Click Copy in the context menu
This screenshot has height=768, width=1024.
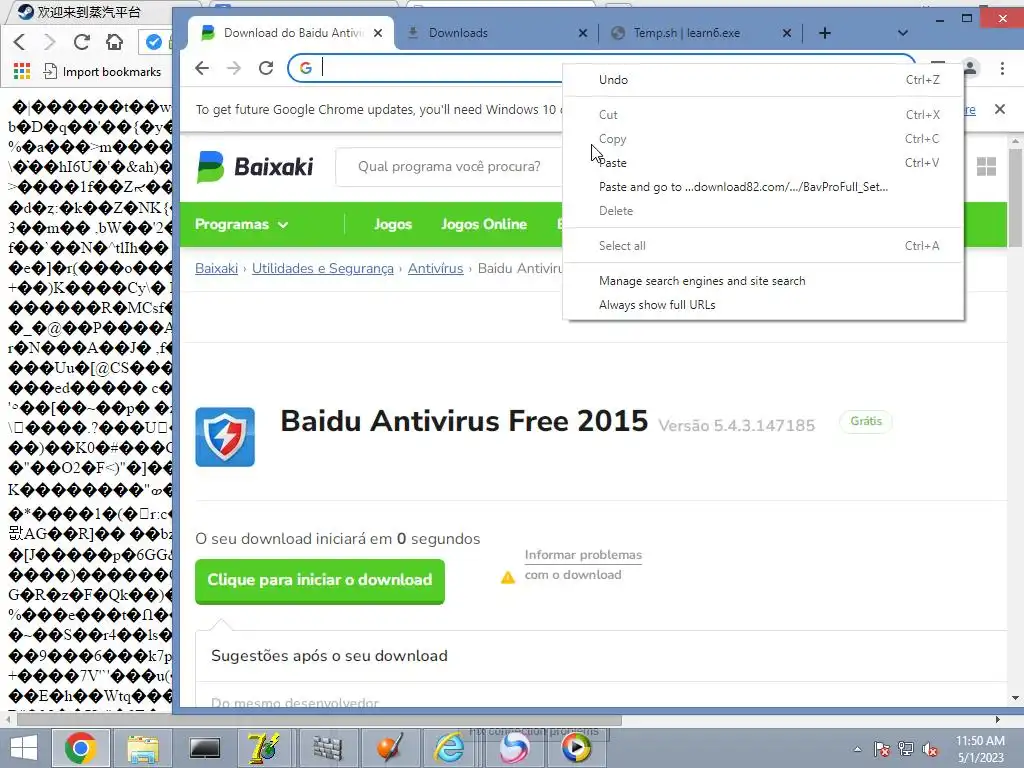(763, 138)
